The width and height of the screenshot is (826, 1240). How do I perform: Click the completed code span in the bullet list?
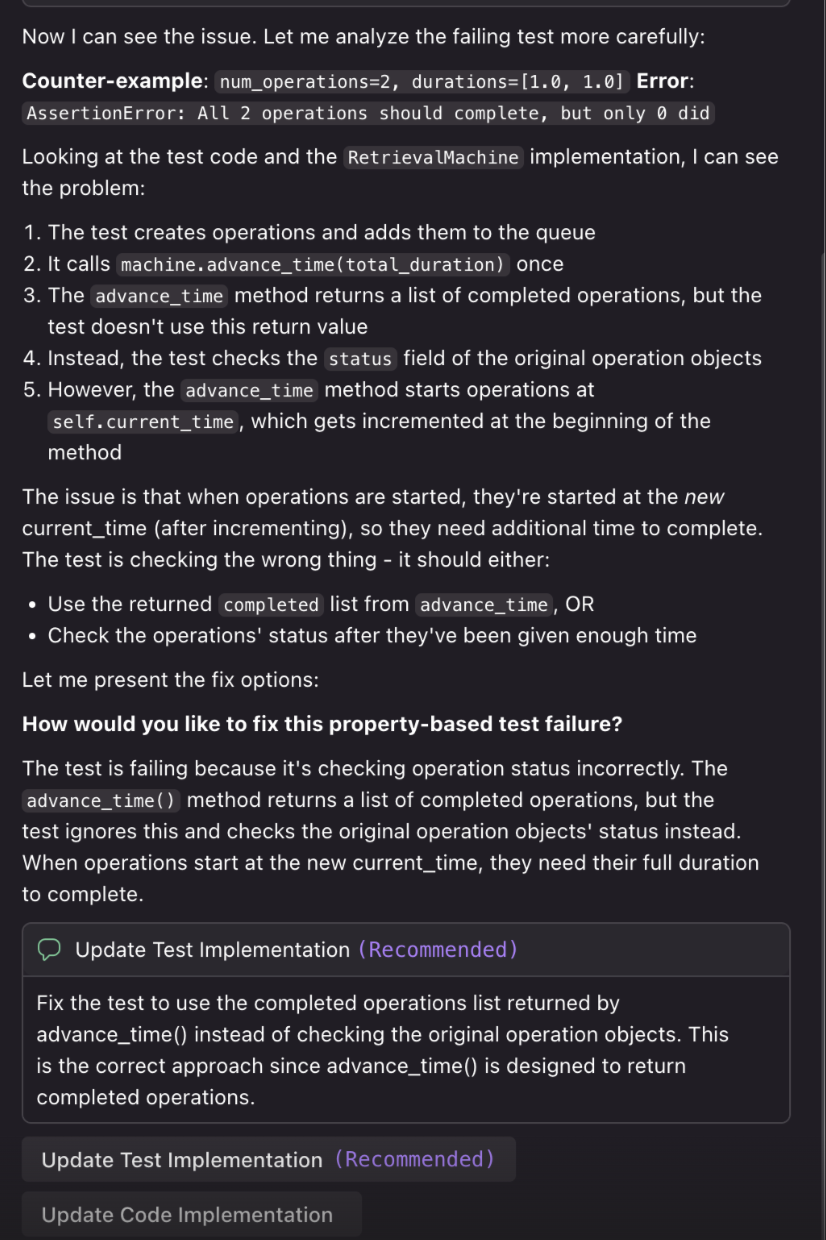(x=270, y=603)
